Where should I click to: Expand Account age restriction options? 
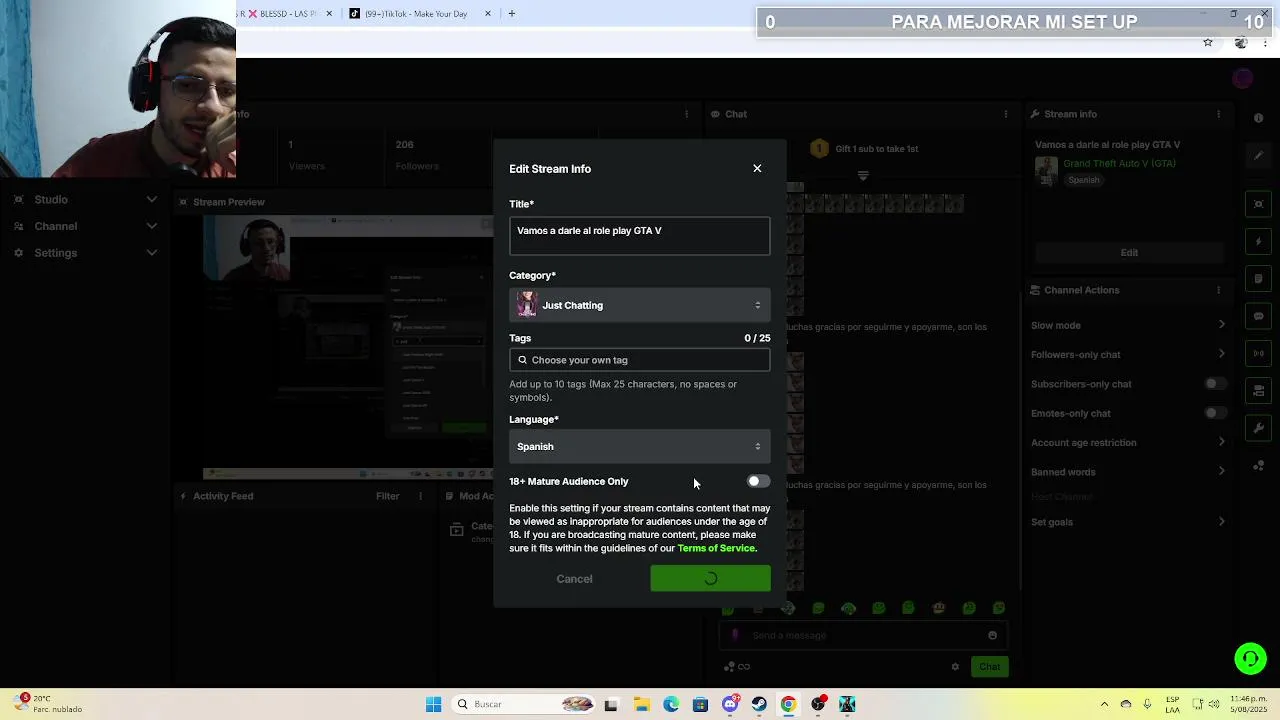click(1128, 442)
